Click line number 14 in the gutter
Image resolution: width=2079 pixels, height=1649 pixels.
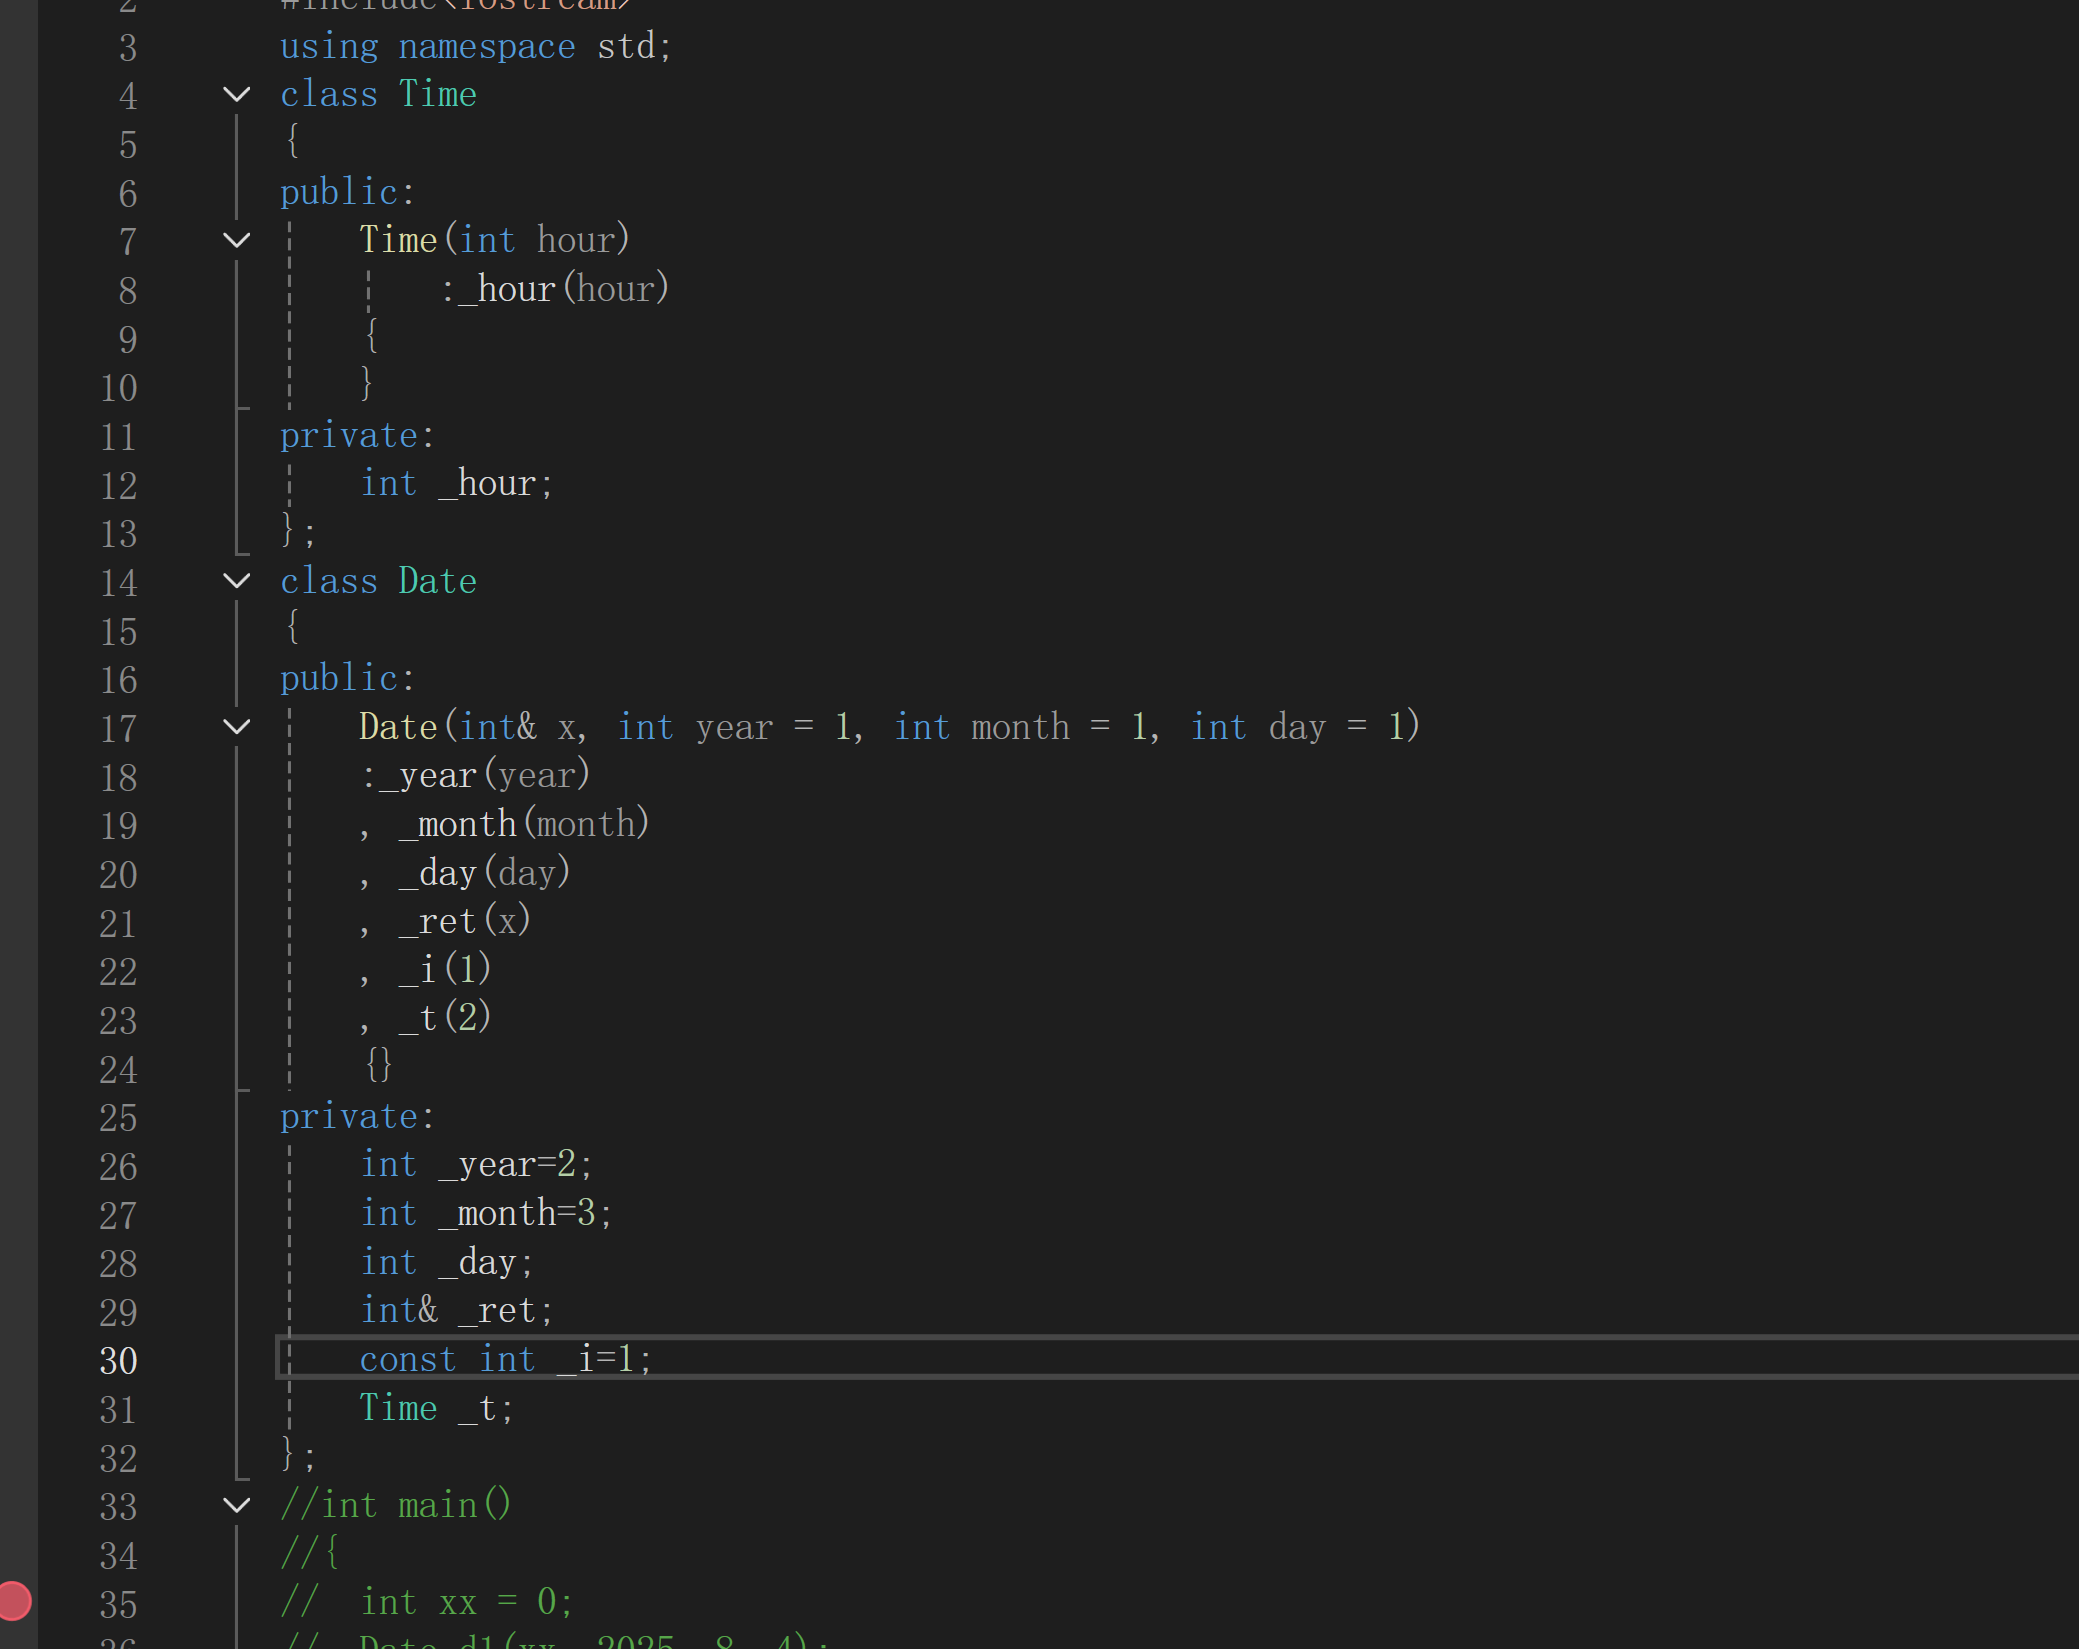[118, 583]
